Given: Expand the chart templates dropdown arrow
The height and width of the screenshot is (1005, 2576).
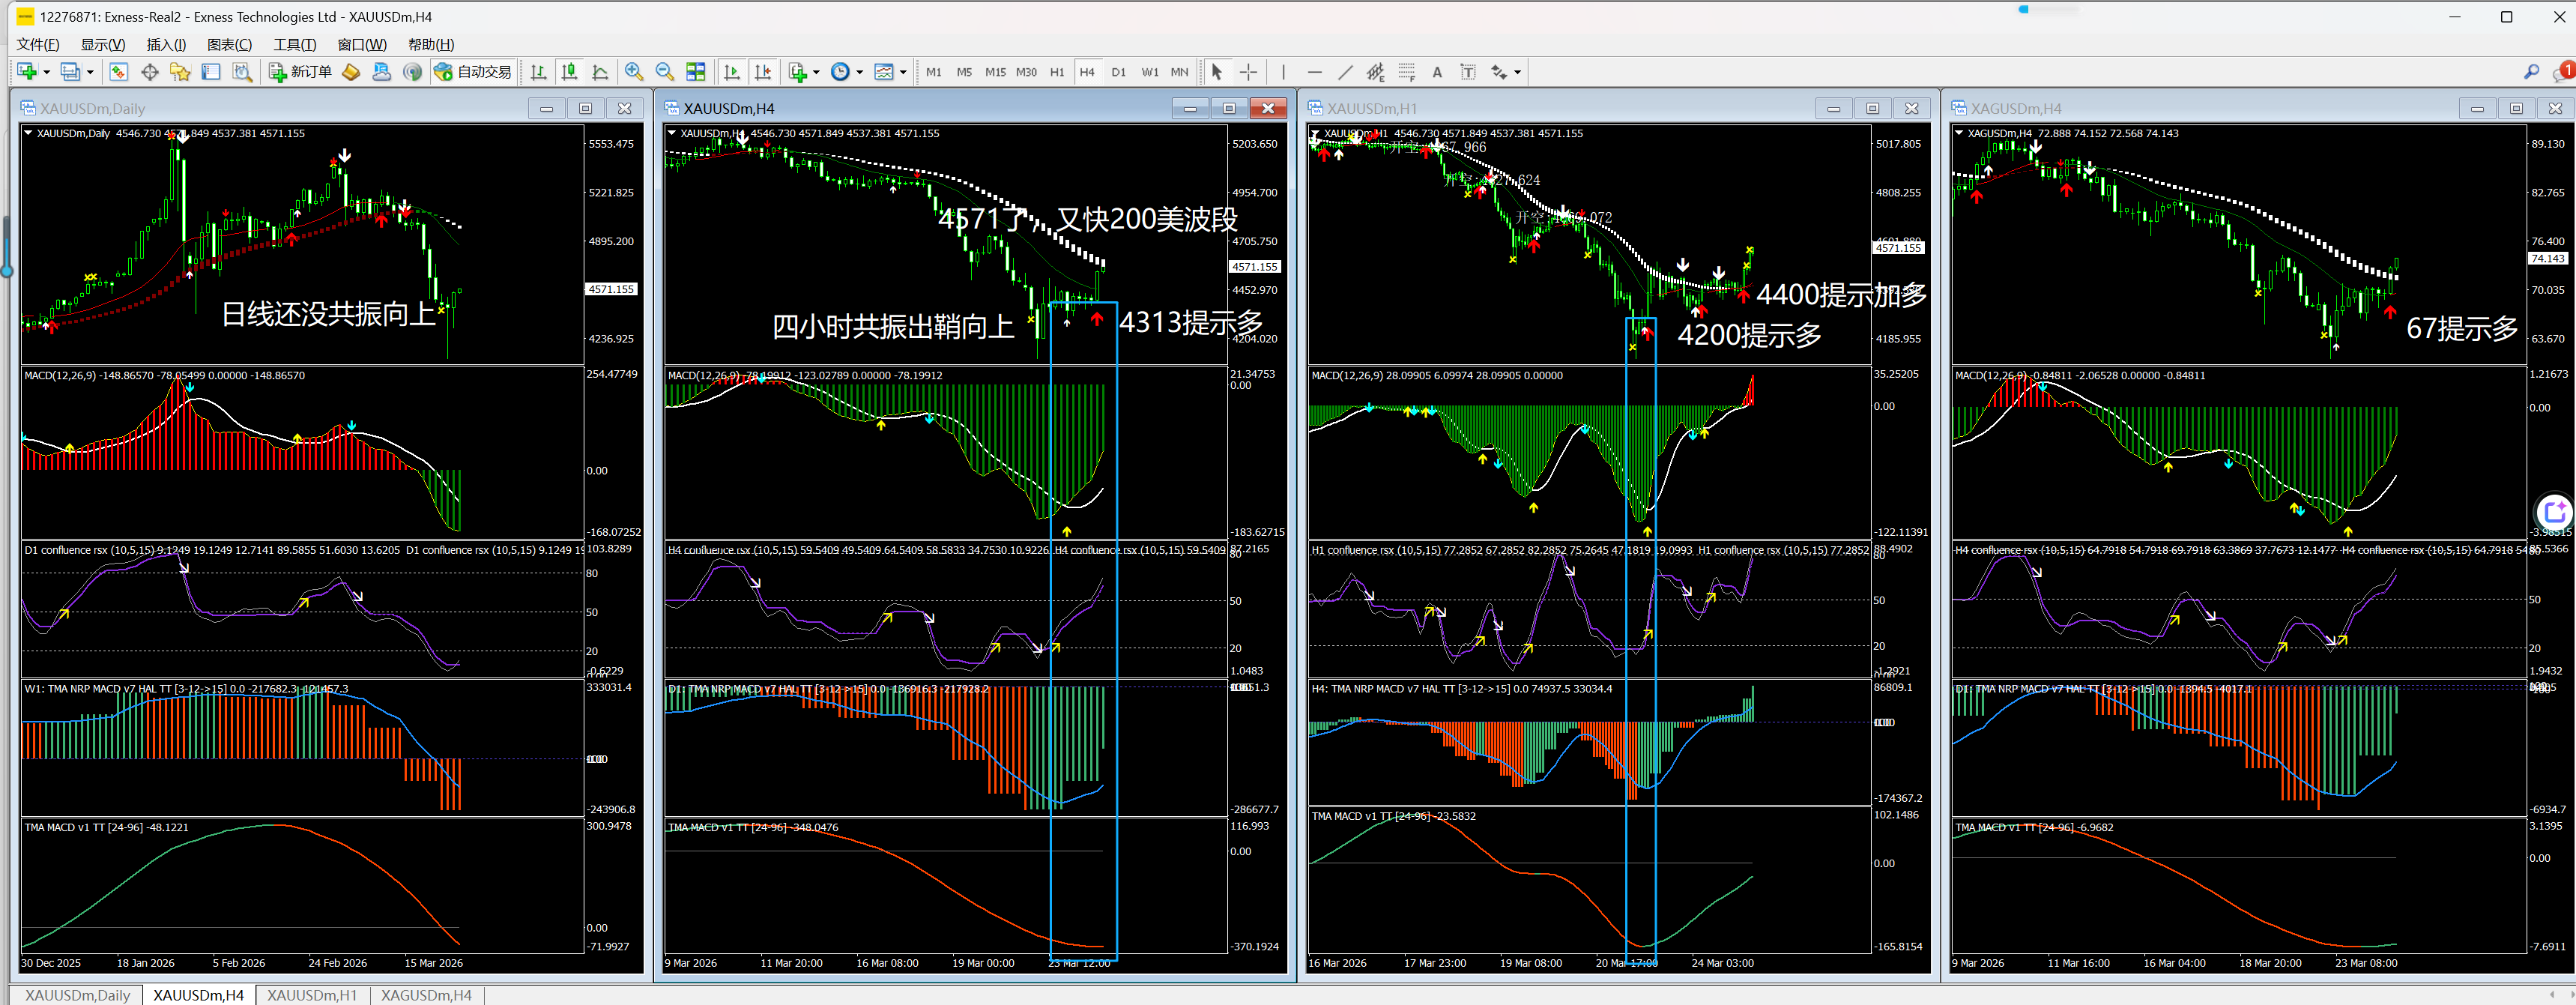Looking at the screenshot, I should pos(903,72).
